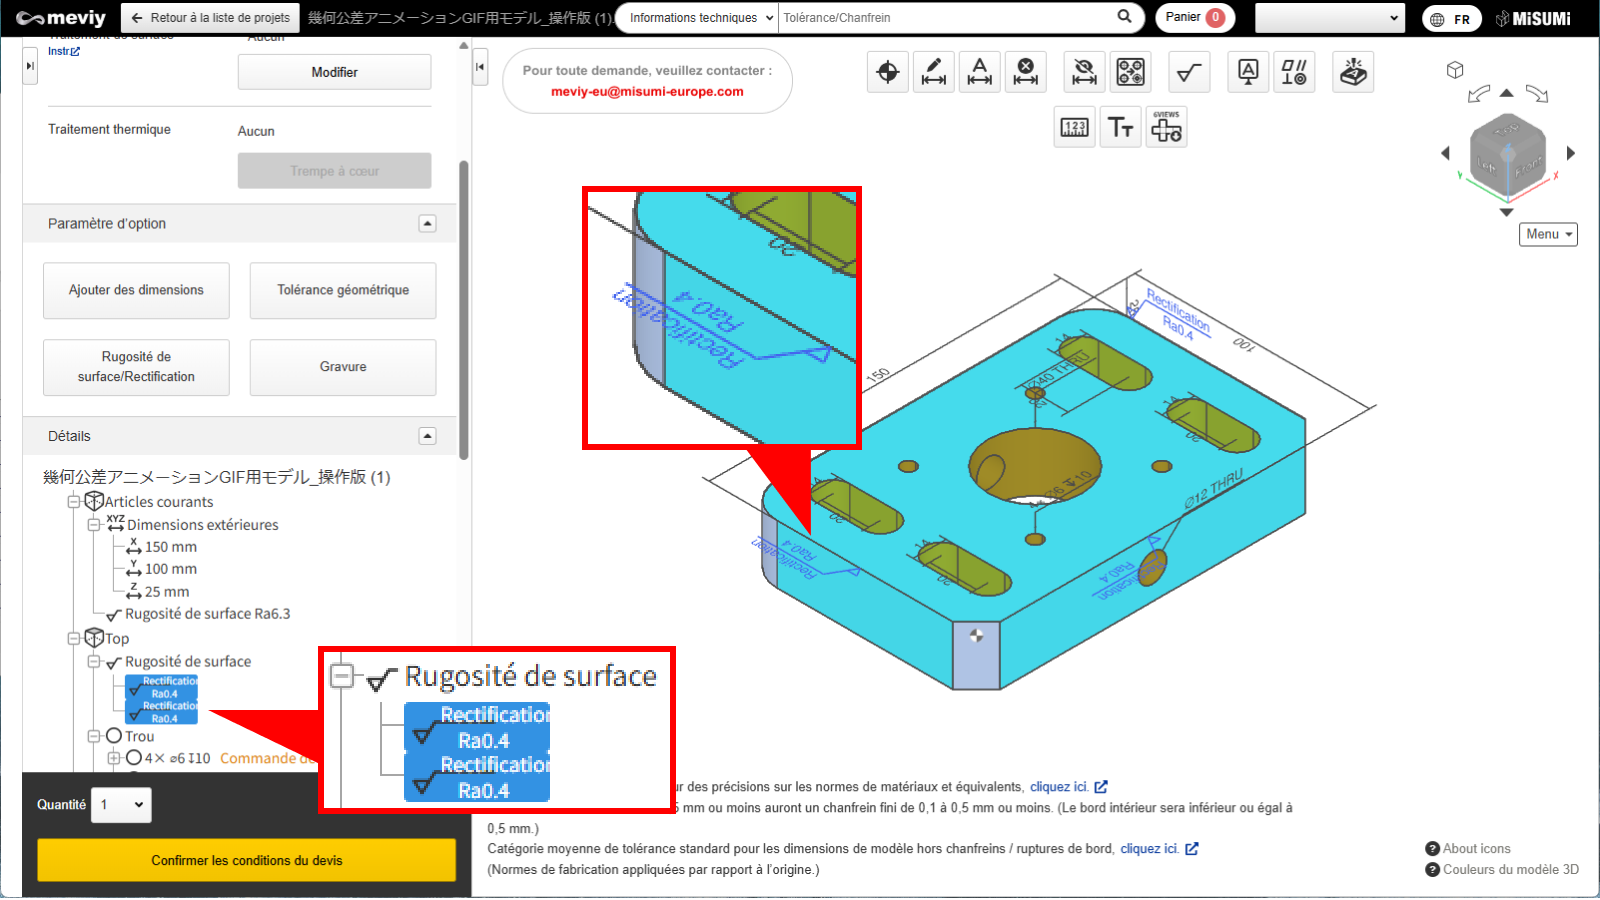1600x900 pixels.
Task: Select the edit dimension pencil tool
Action: click(933, 72)
